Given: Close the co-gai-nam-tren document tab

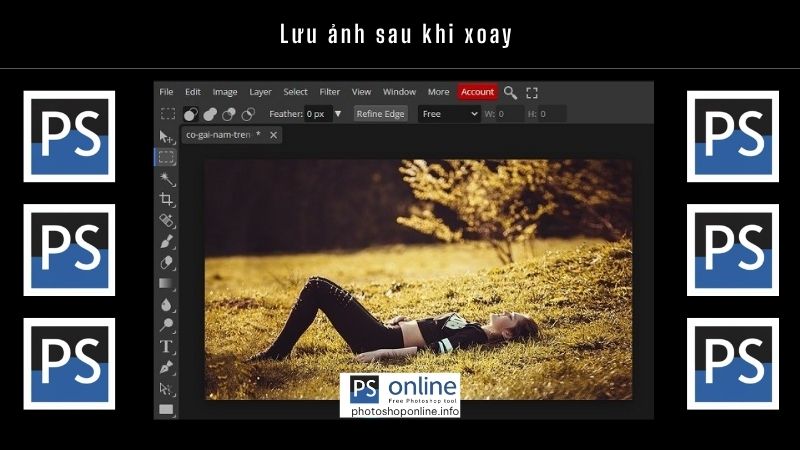Looking at the screenshot, I should 273,135.
